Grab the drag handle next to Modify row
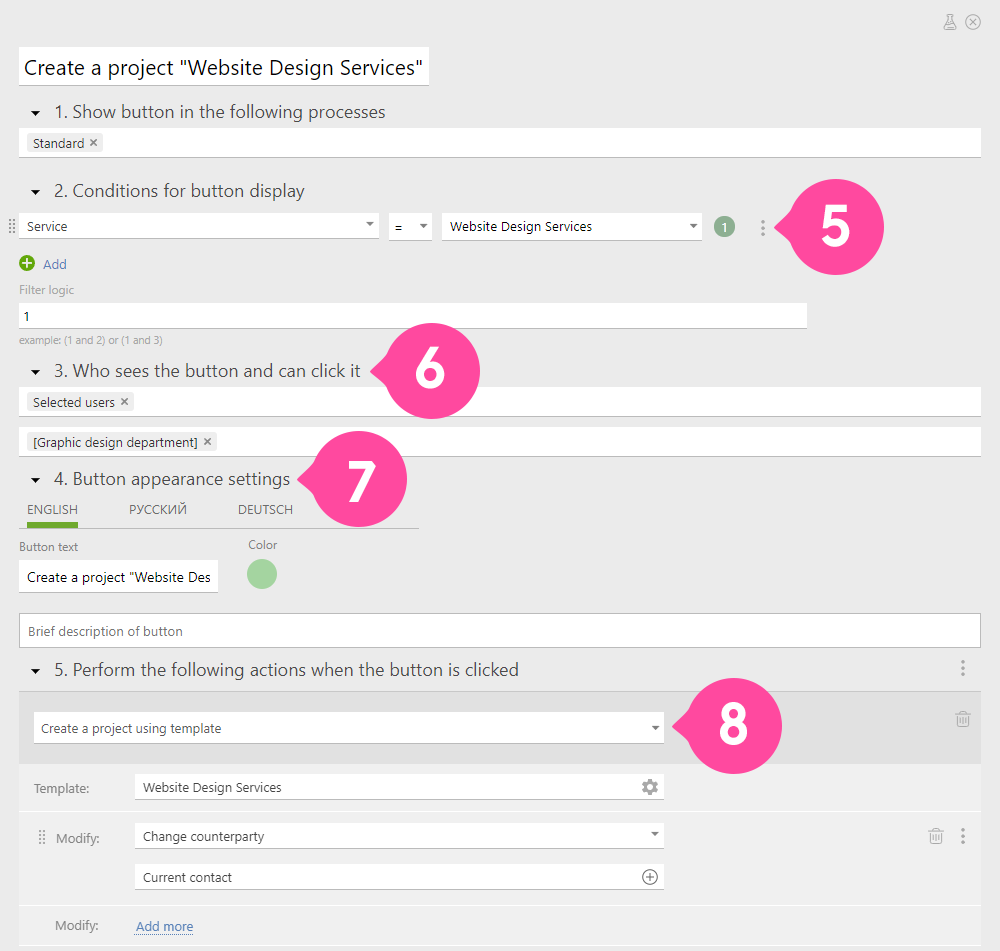 pos(41,837)
